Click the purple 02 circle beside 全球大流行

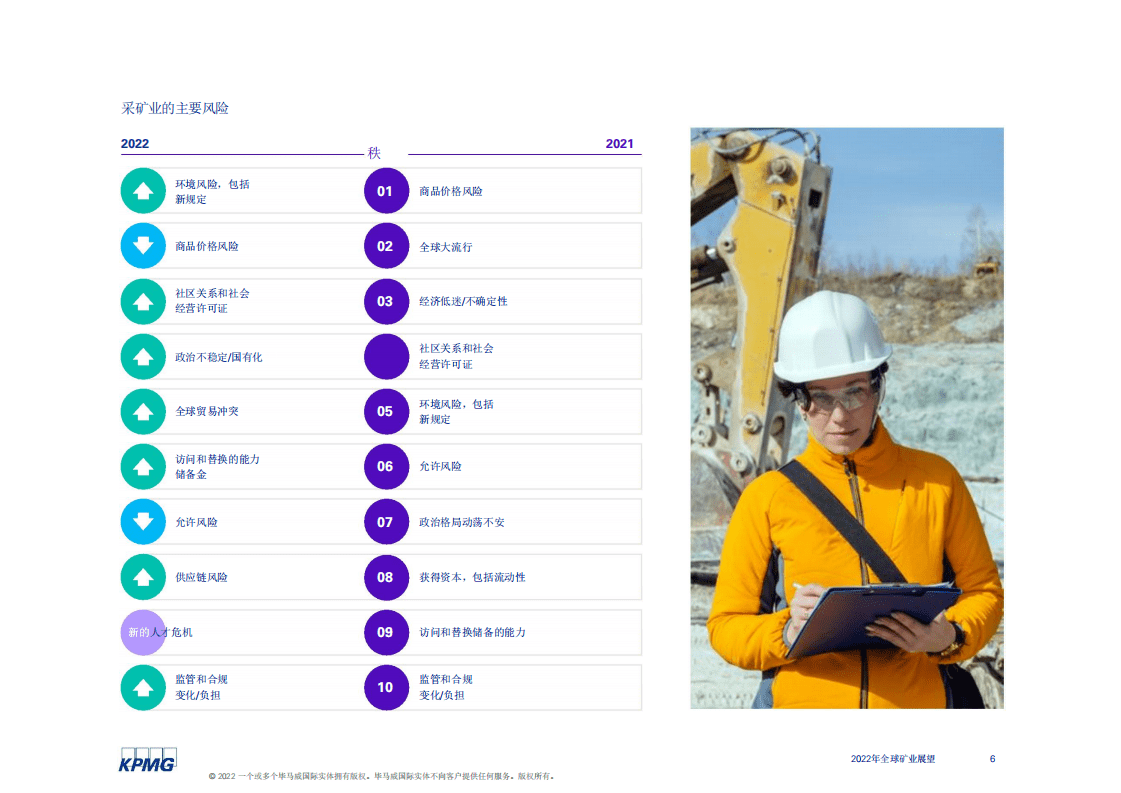click(386, 246)
